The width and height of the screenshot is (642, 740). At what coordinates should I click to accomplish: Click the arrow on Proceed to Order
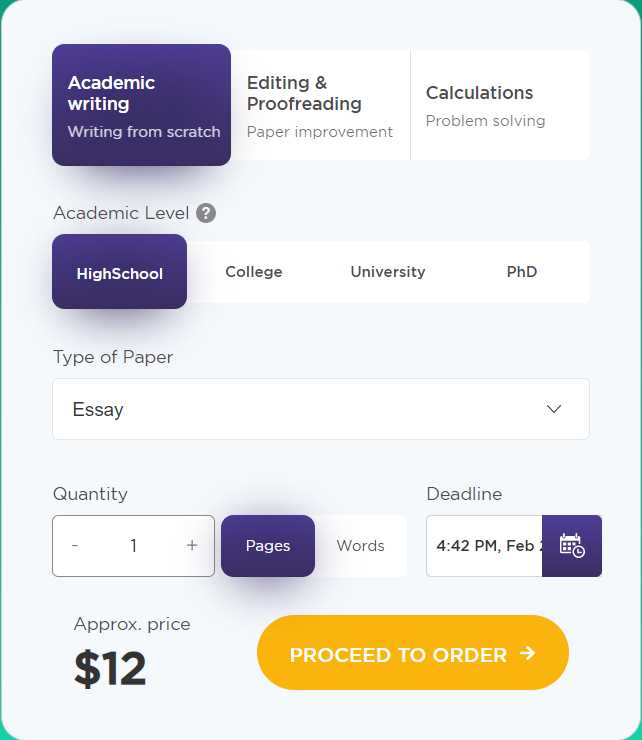pyautogui.click(x=527, y=654)
